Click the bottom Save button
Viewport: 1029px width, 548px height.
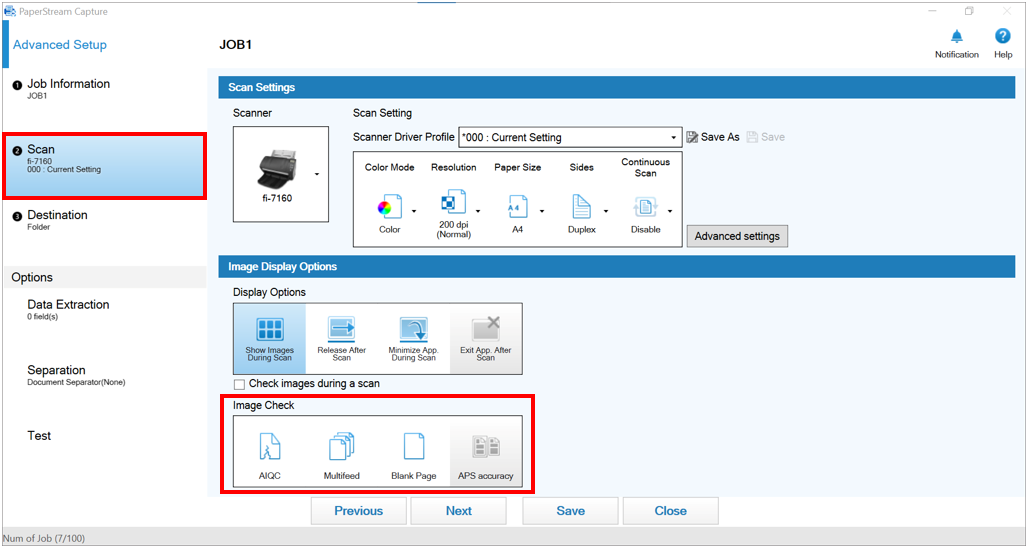click(x=570, y=511)
